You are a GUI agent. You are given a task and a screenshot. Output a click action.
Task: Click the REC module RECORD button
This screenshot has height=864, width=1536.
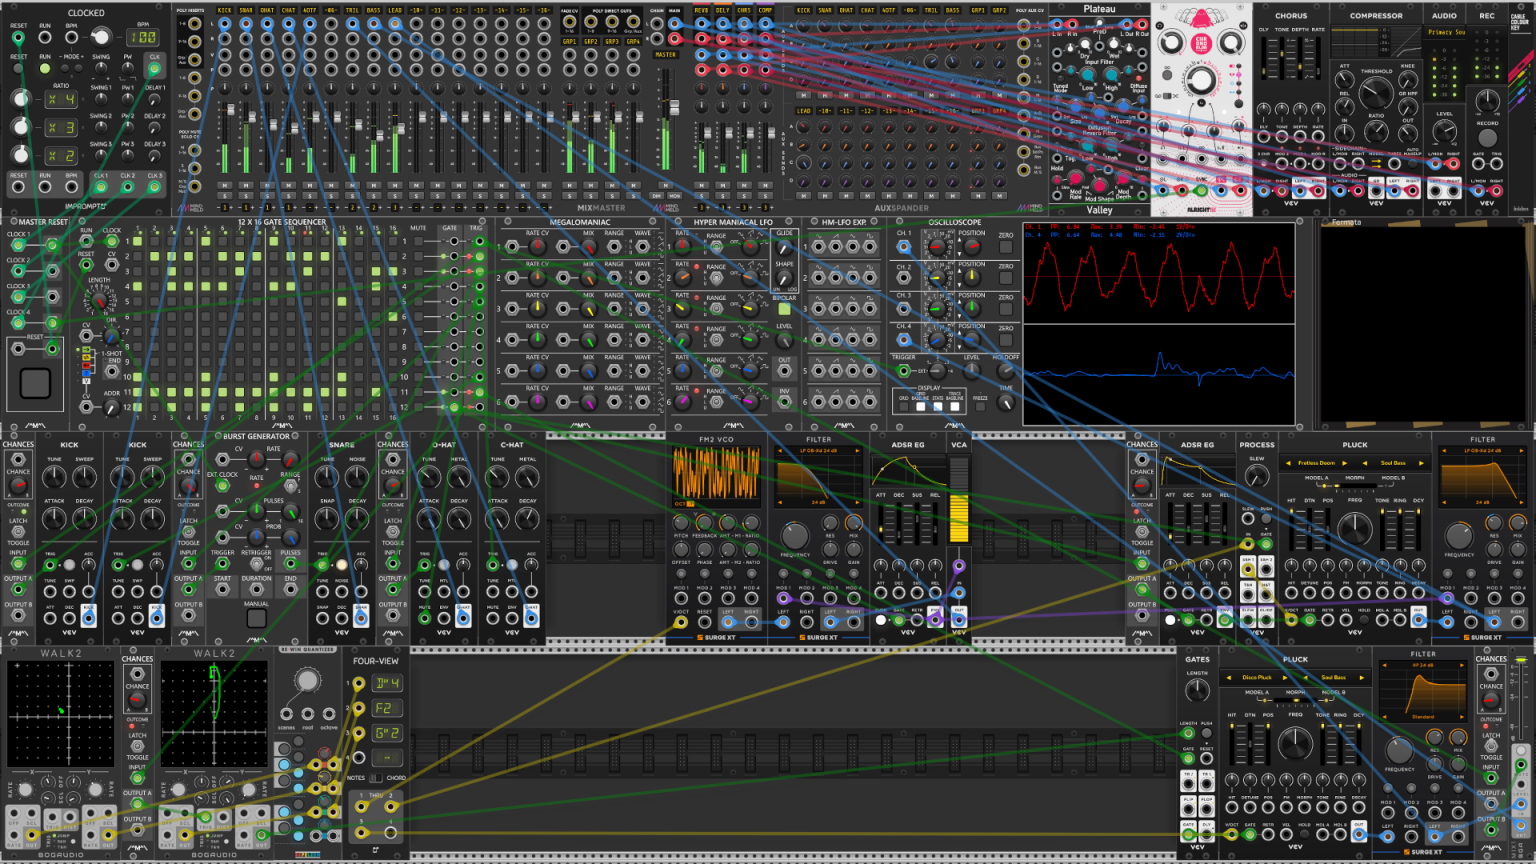coord(1487,139)
